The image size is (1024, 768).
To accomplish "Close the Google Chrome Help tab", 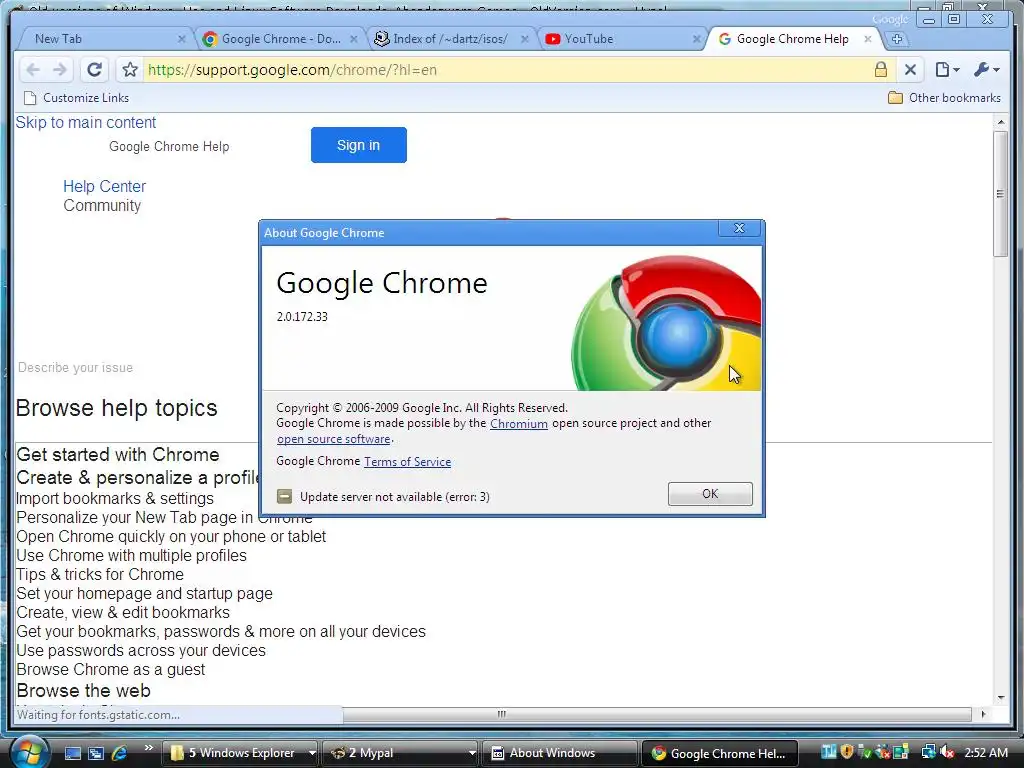I will click(x=867, y=39).
